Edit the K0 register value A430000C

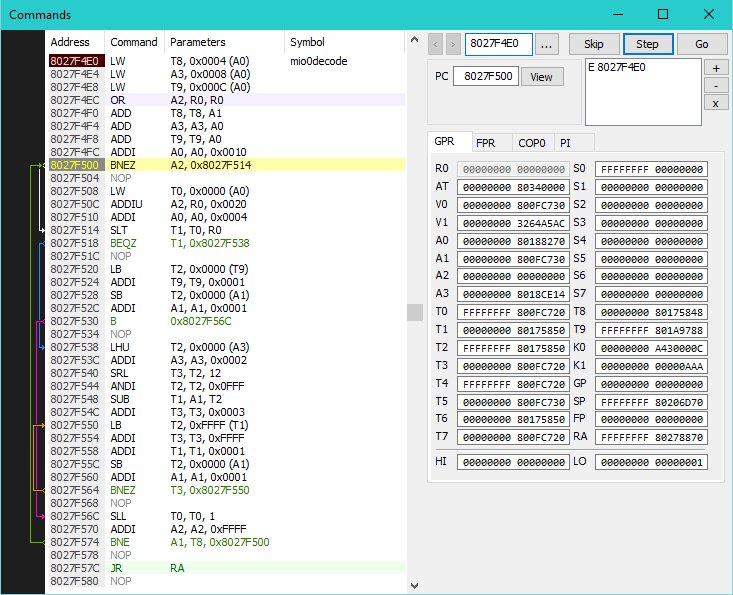(651, 348)
